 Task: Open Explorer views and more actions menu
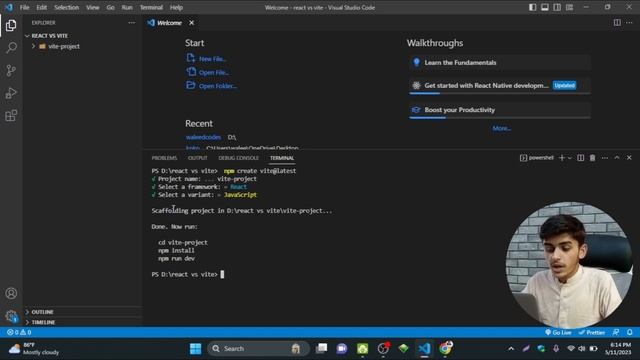(x=131, y=23)
